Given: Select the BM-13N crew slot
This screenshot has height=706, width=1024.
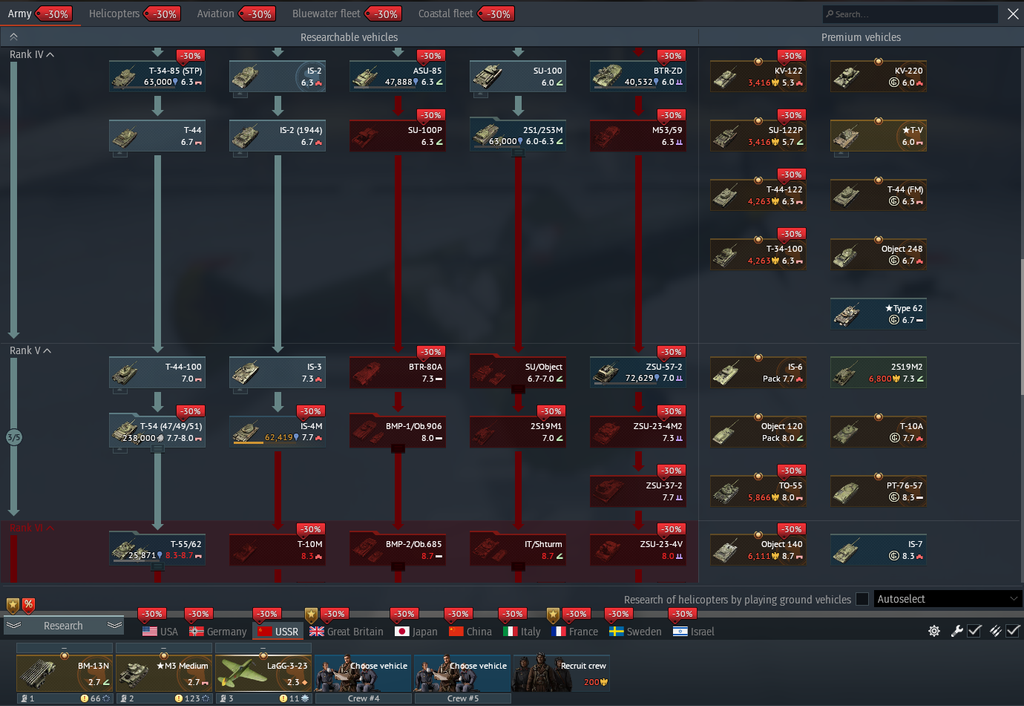Looking at the screenshot, I should coord(64,675).
